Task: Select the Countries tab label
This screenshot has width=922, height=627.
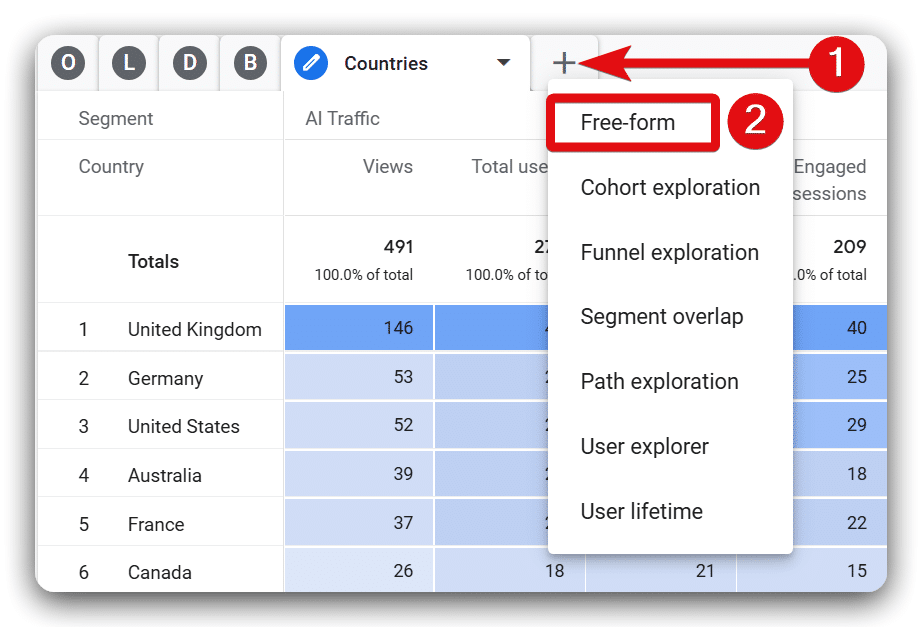Action: (388, 62)
